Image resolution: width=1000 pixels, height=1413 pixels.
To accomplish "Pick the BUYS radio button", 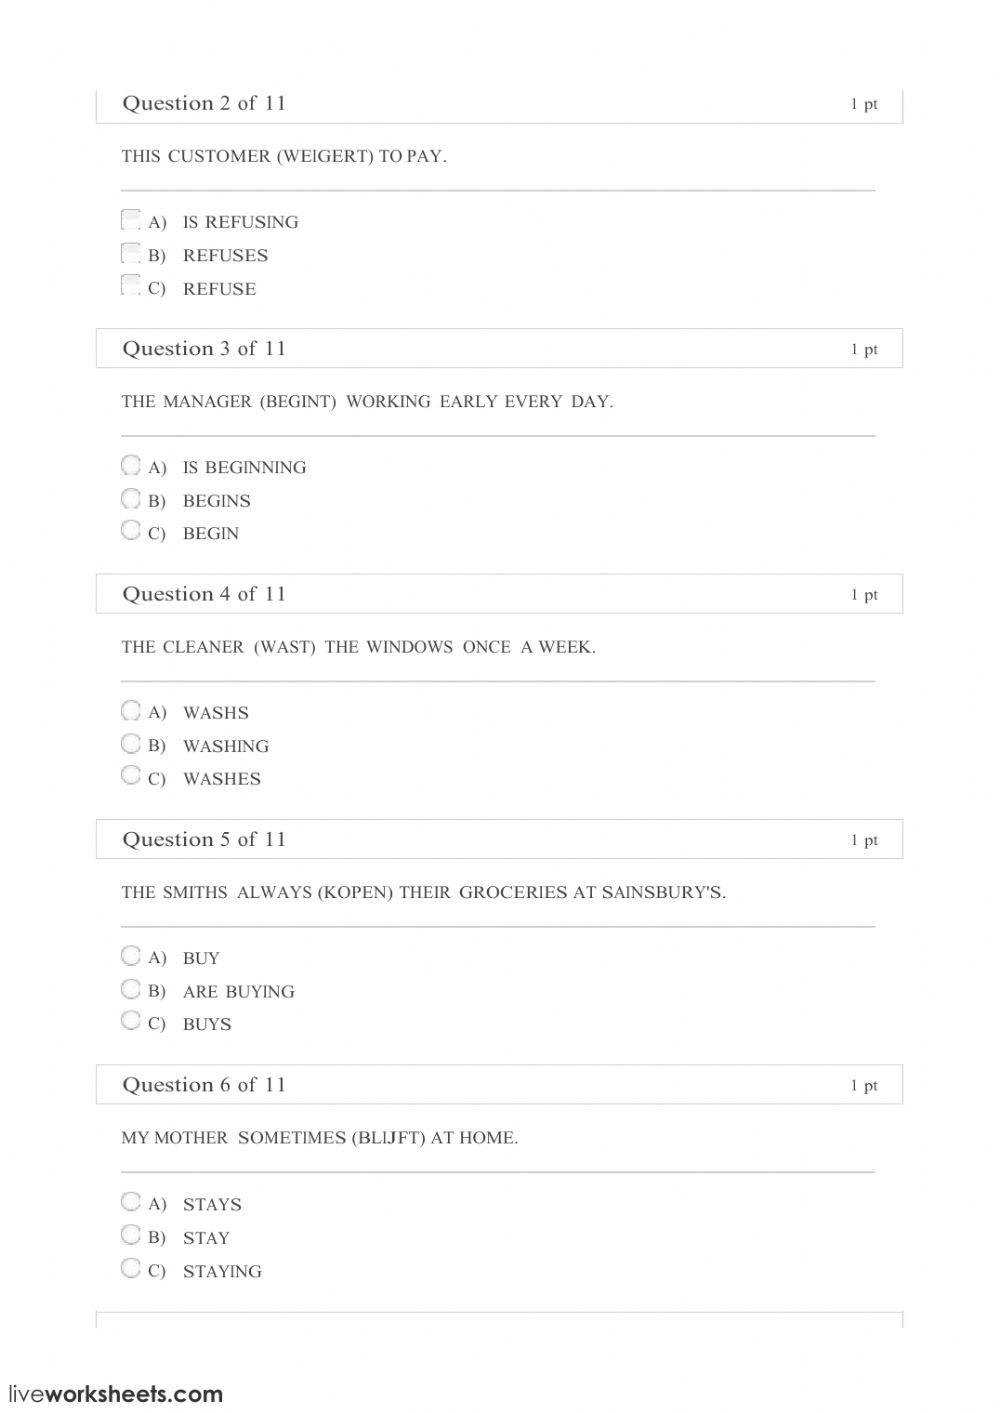I will tap(130, 1021).
